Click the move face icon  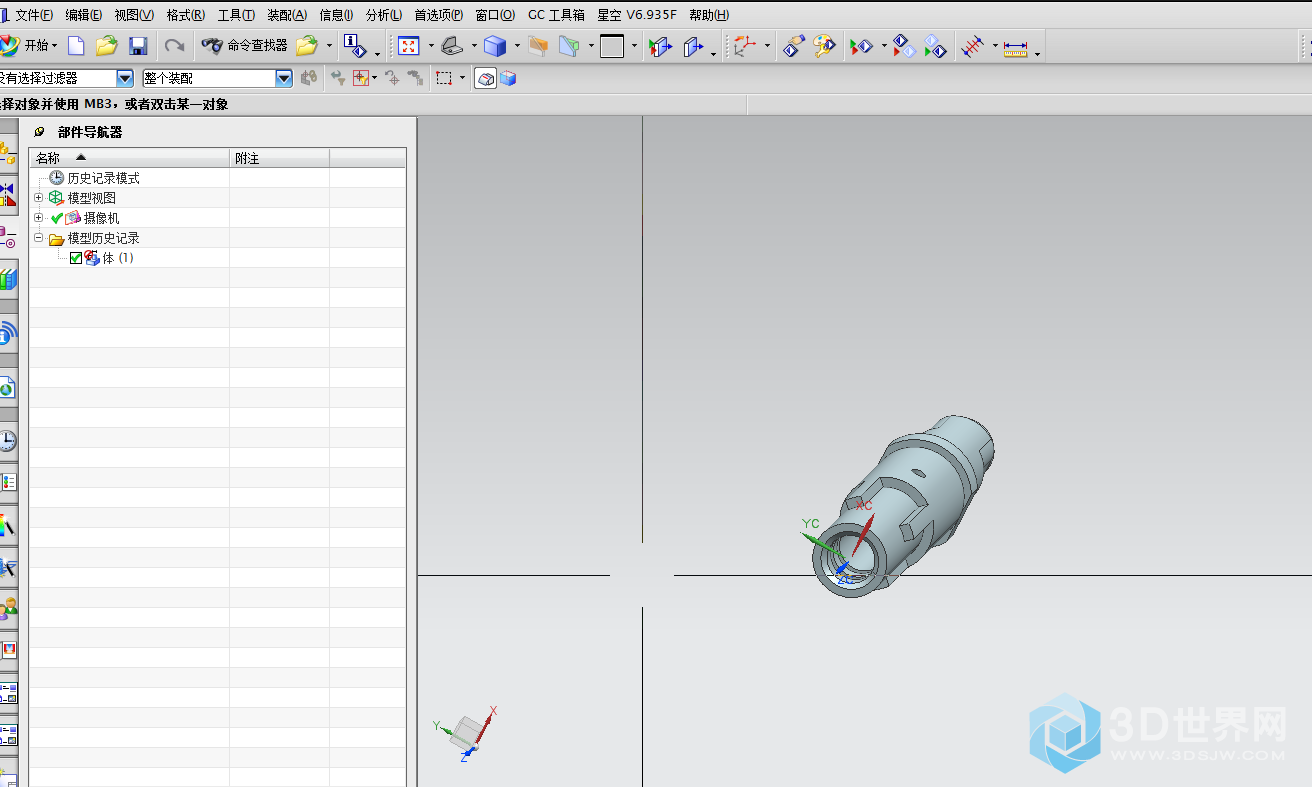coord(660,45)
